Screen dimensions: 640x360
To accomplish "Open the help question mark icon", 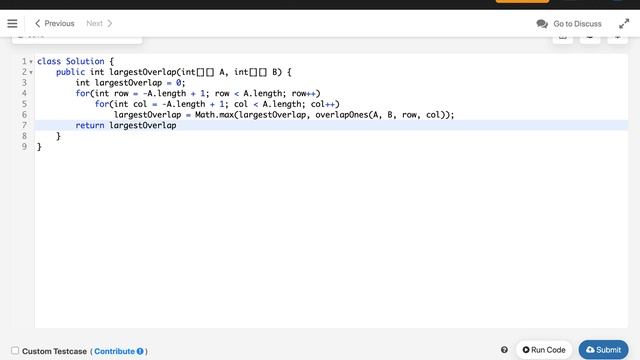I will pyautogui.click(x=504, y=350).
